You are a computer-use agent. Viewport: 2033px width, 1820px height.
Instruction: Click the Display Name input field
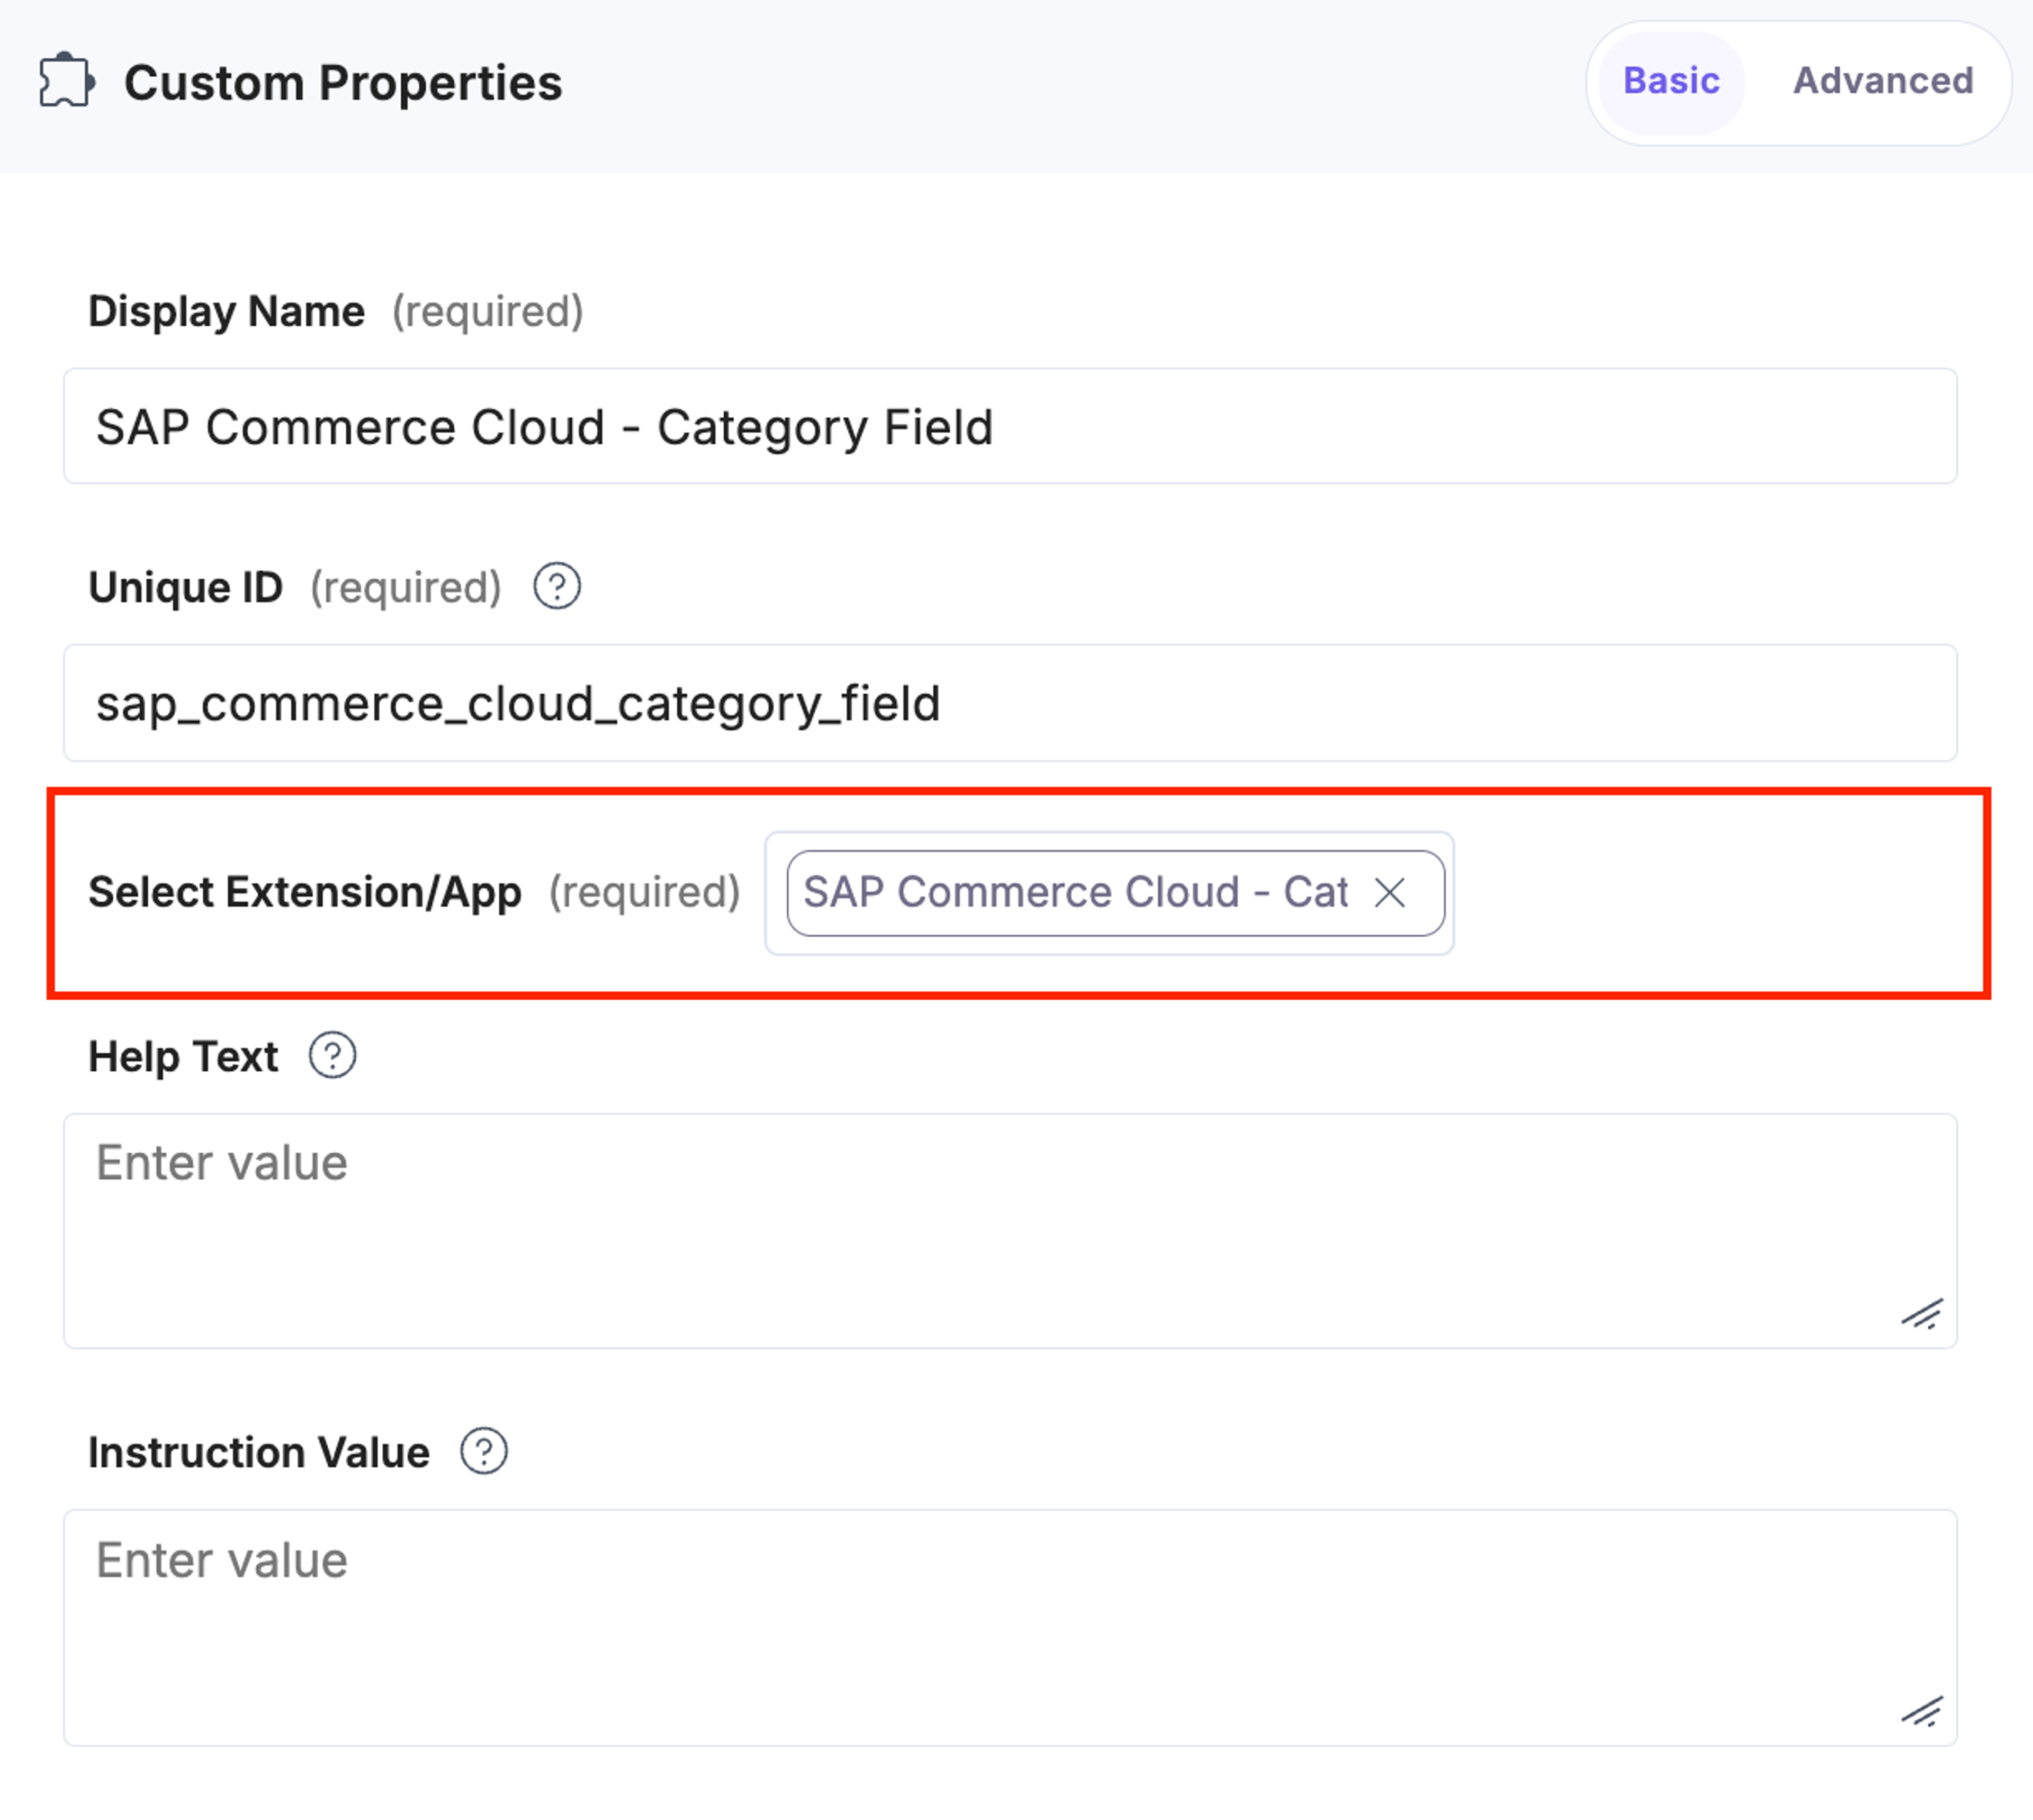tap(1010, 427)
